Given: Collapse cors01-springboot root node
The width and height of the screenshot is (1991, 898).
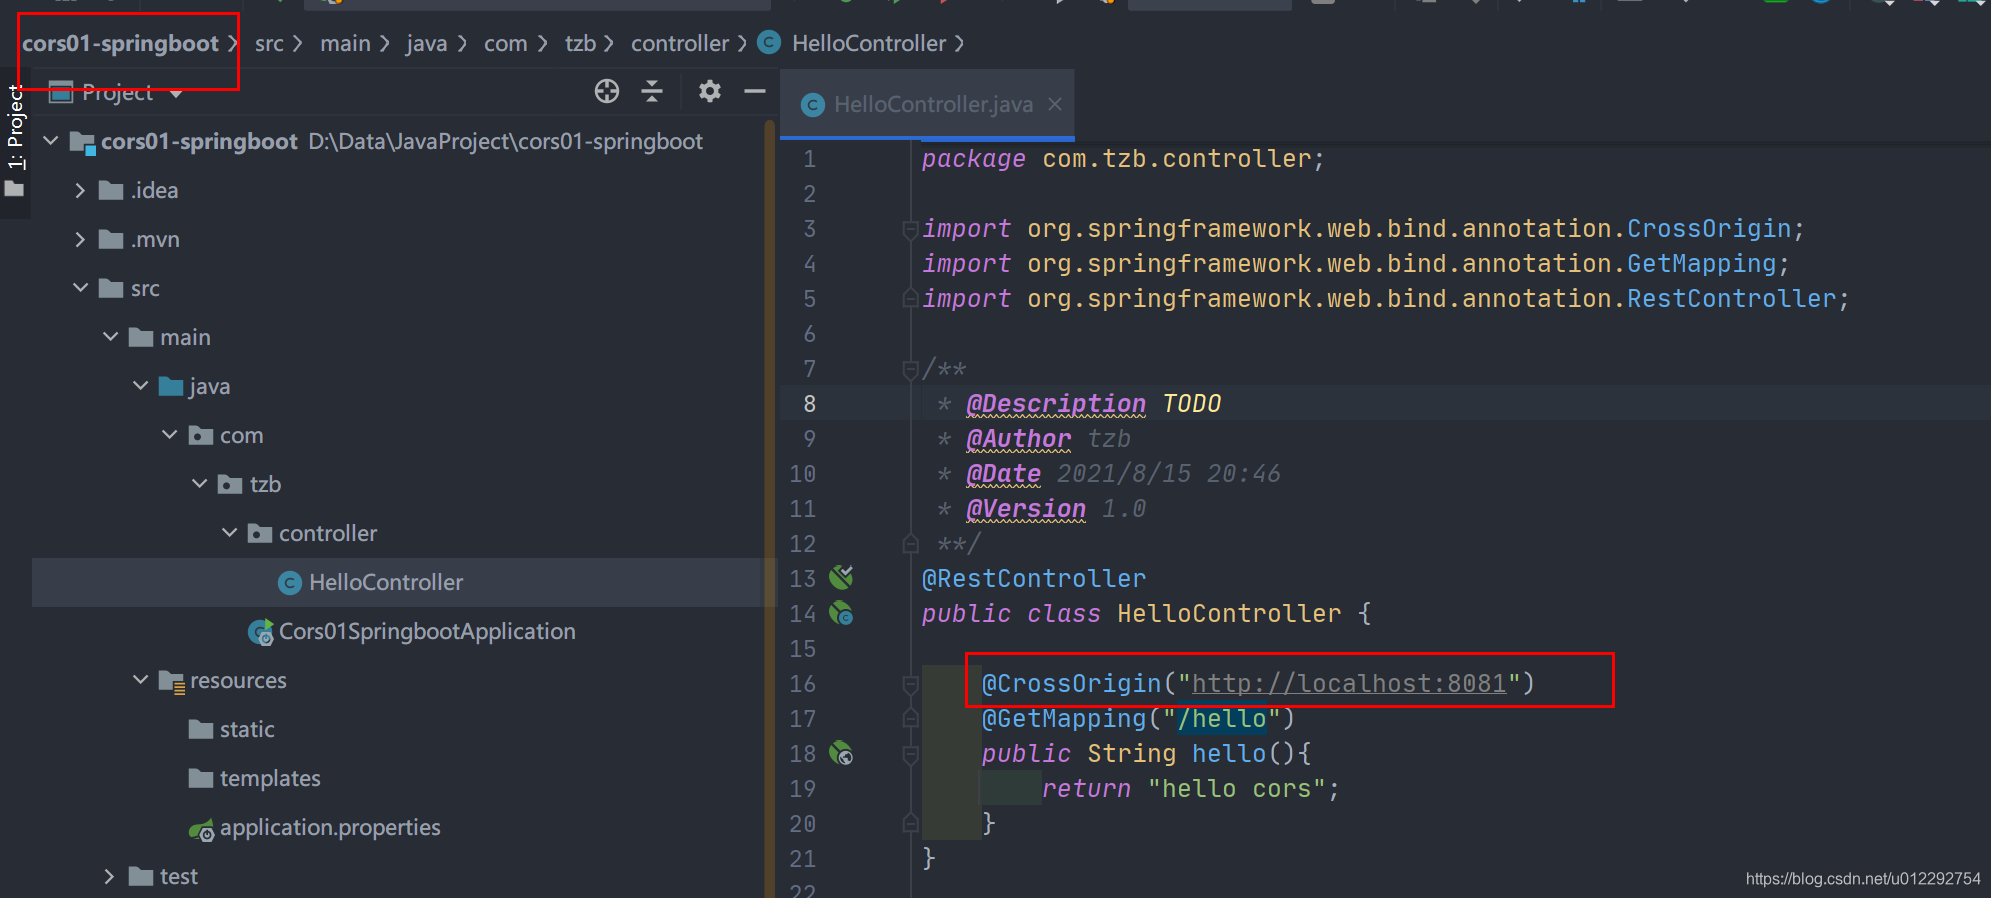Looking at the screenshot, I should (x=51, y=141).
